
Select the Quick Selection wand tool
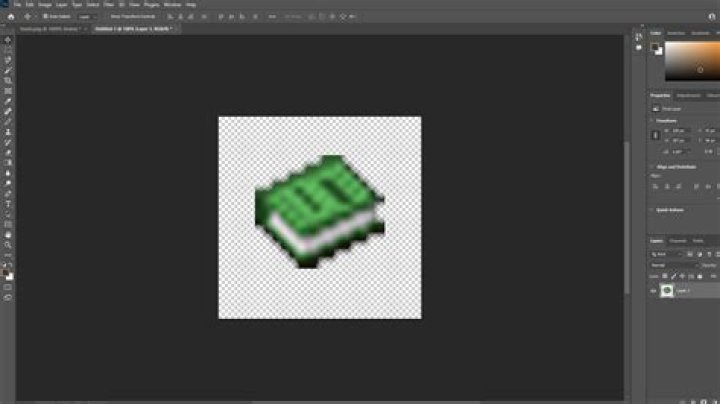click(8, 71)
